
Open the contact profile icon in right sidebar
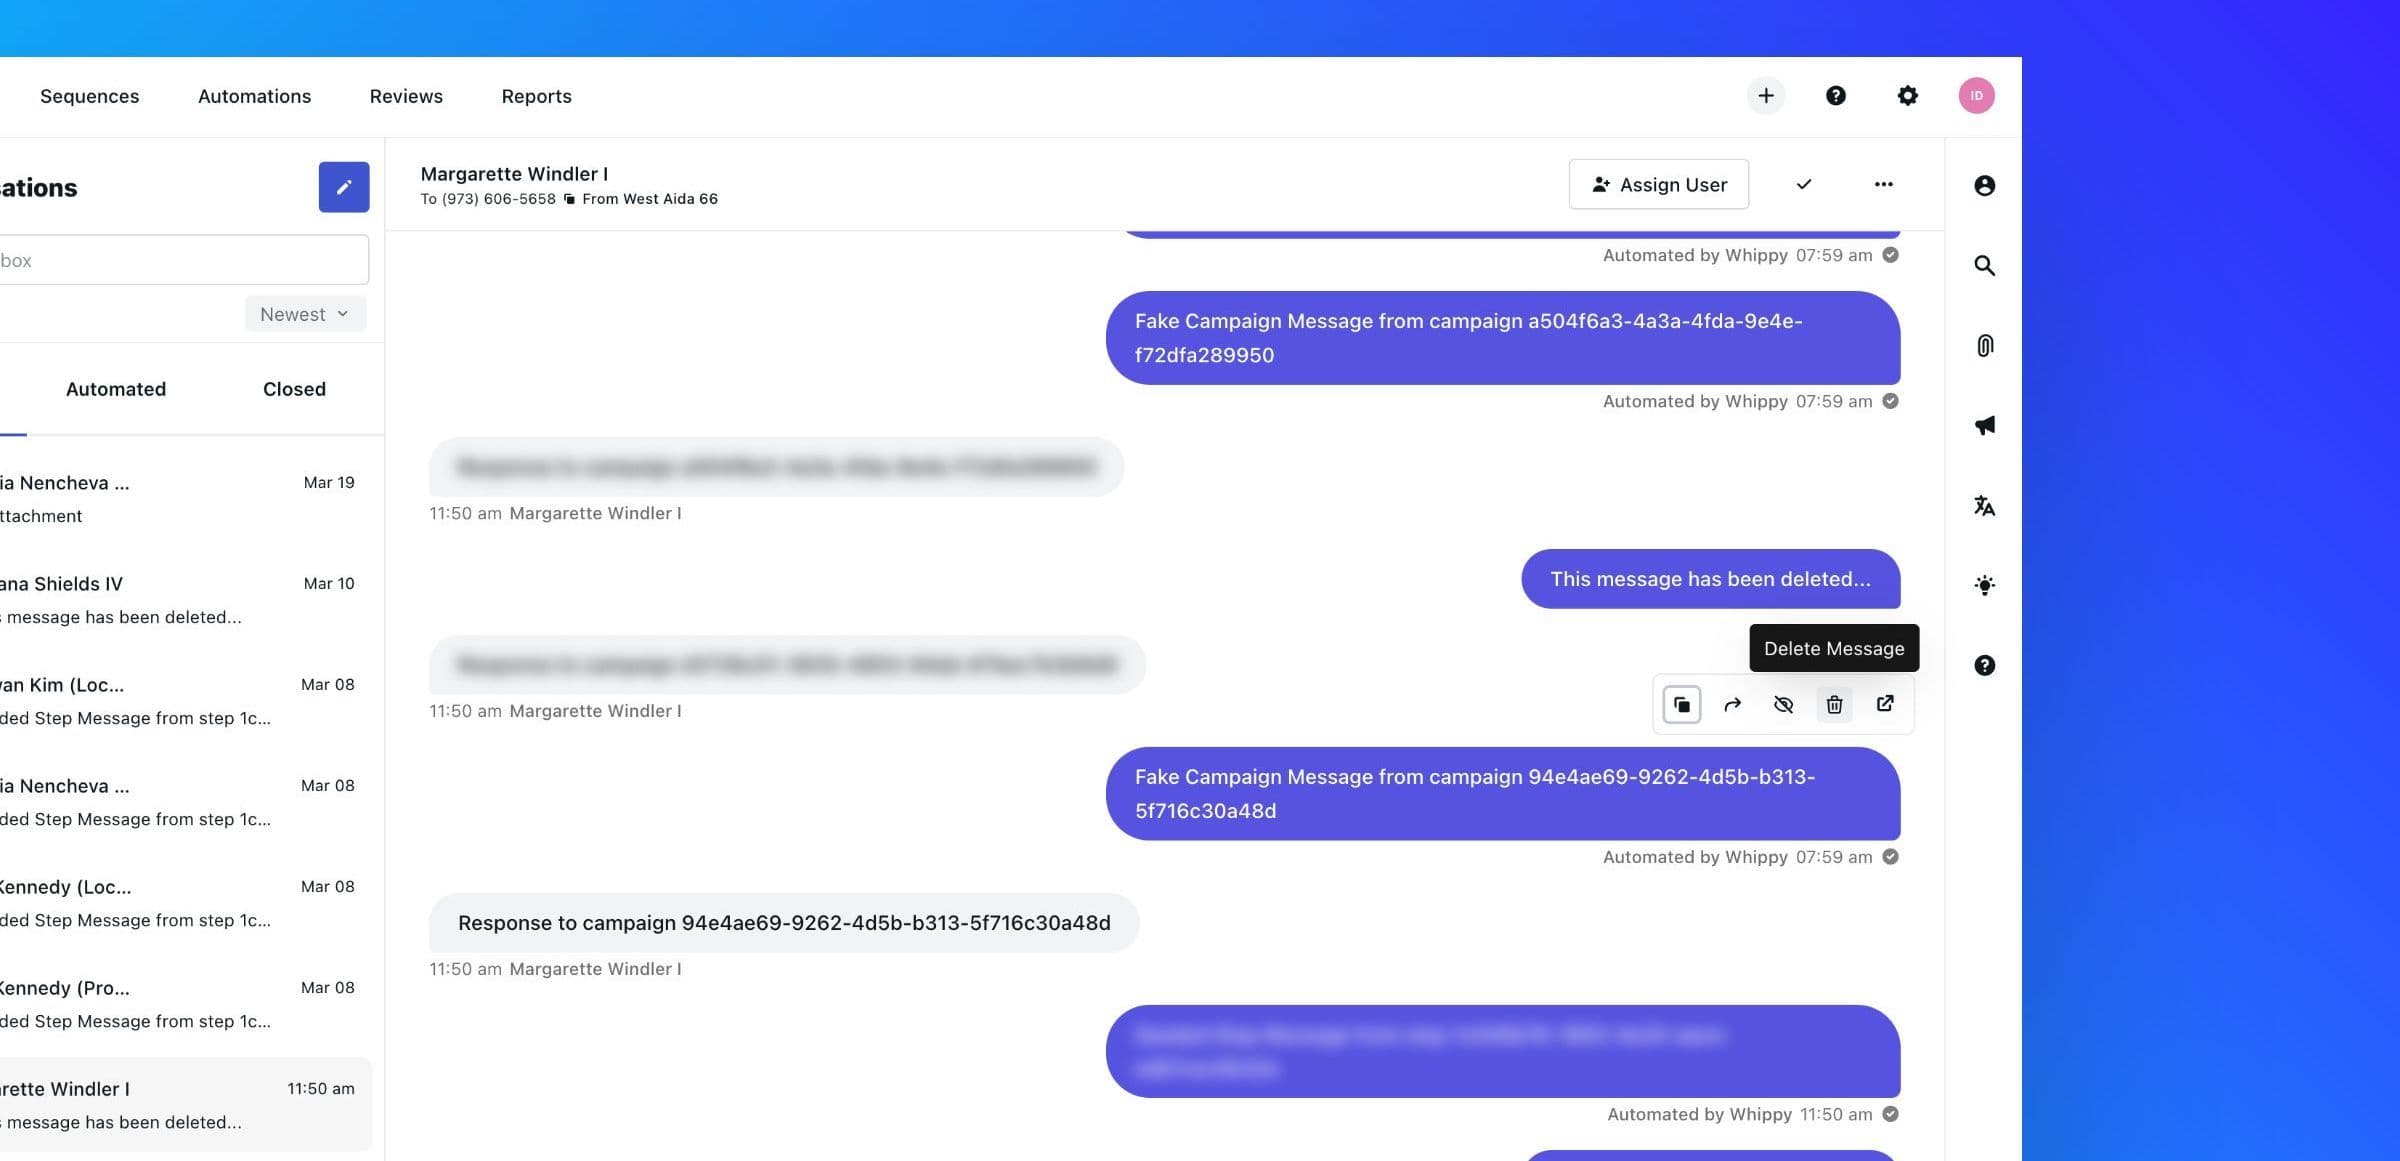(x=1984, y=185)
